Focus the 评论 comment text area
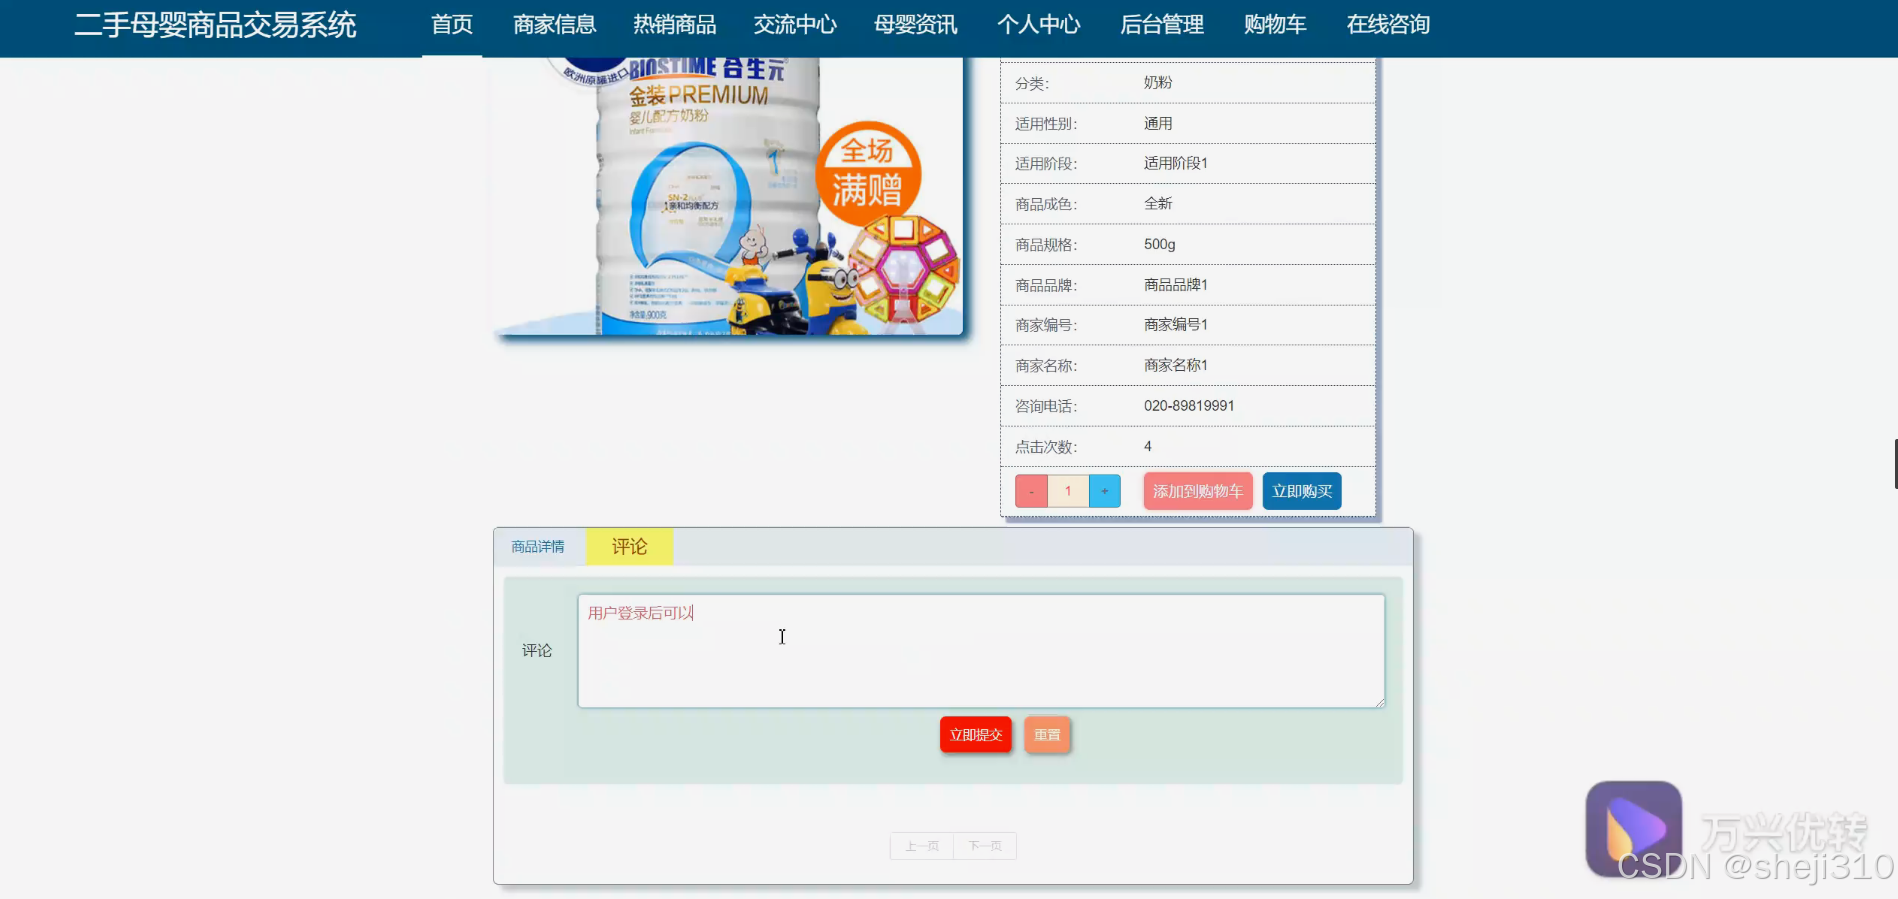Viewport: 1898px width, 899px height. pos(981,651)
